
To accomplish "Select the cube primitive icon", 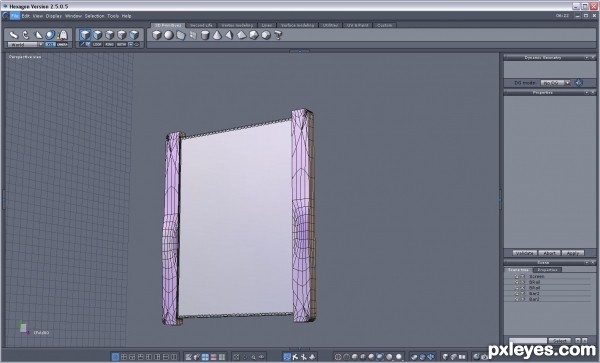I will point(157,35).
